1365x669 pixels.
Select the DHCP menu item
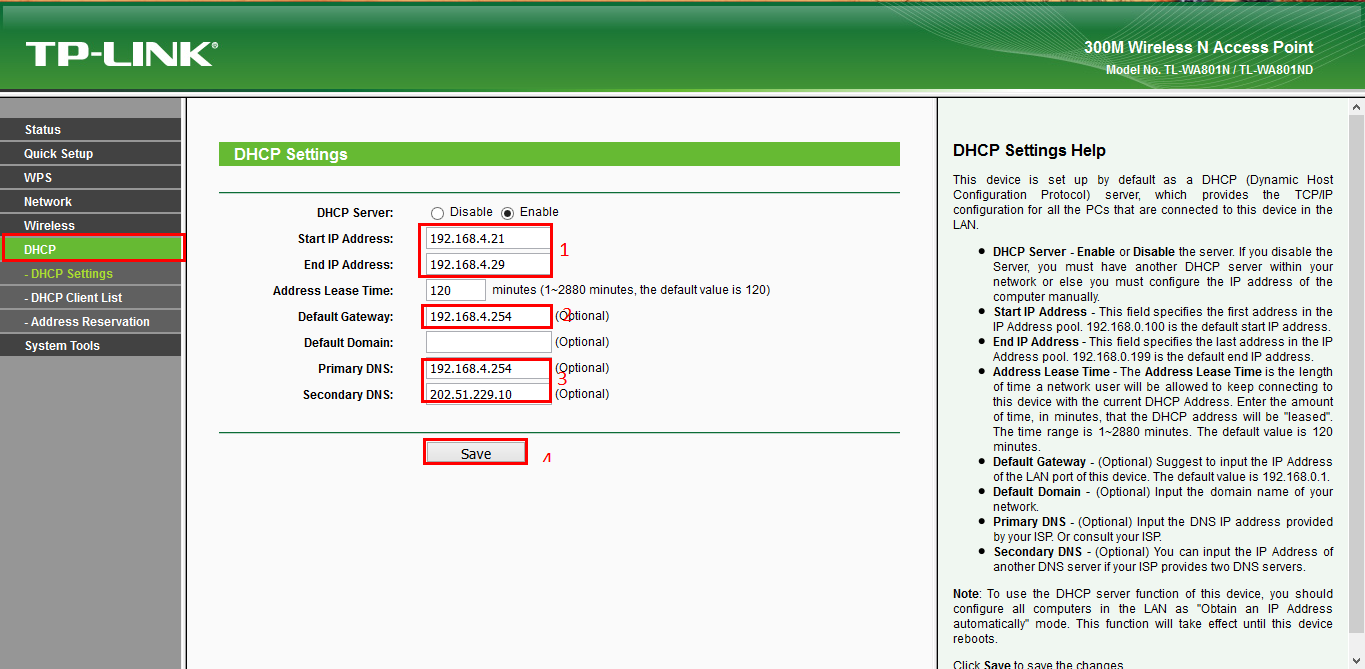tap(93, 249)
